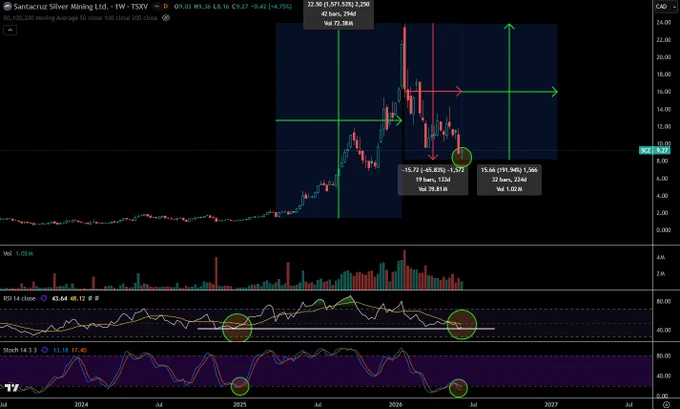Image resolution: width=680 pixels, height=409 pixels.
Task: Click the 2027 label on the time axis
Action: click(x=551, y=404)
